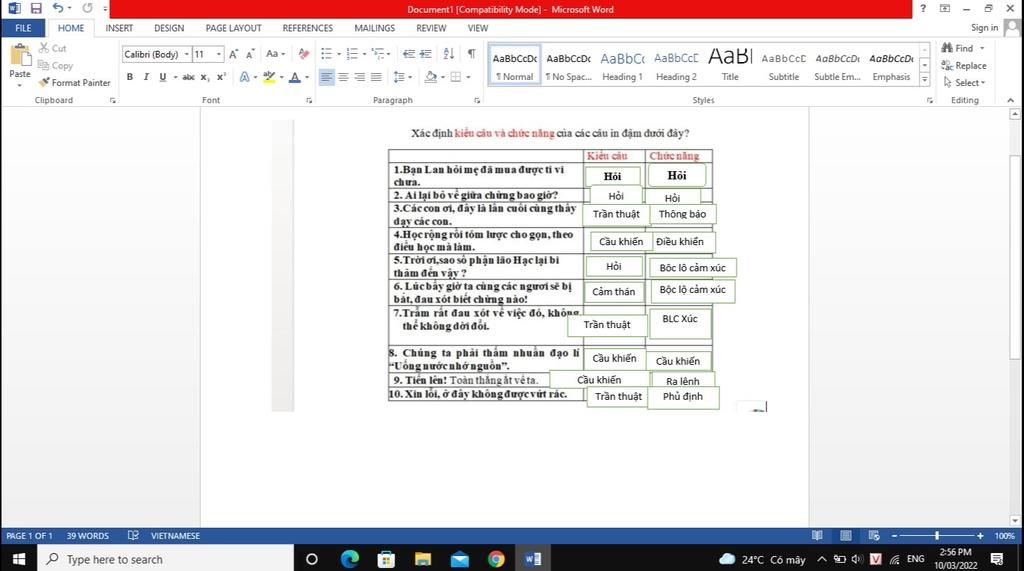Sort paragraph A to Z icon
The height and width of the screenshot is (571, 1024).
pos(449,54)
